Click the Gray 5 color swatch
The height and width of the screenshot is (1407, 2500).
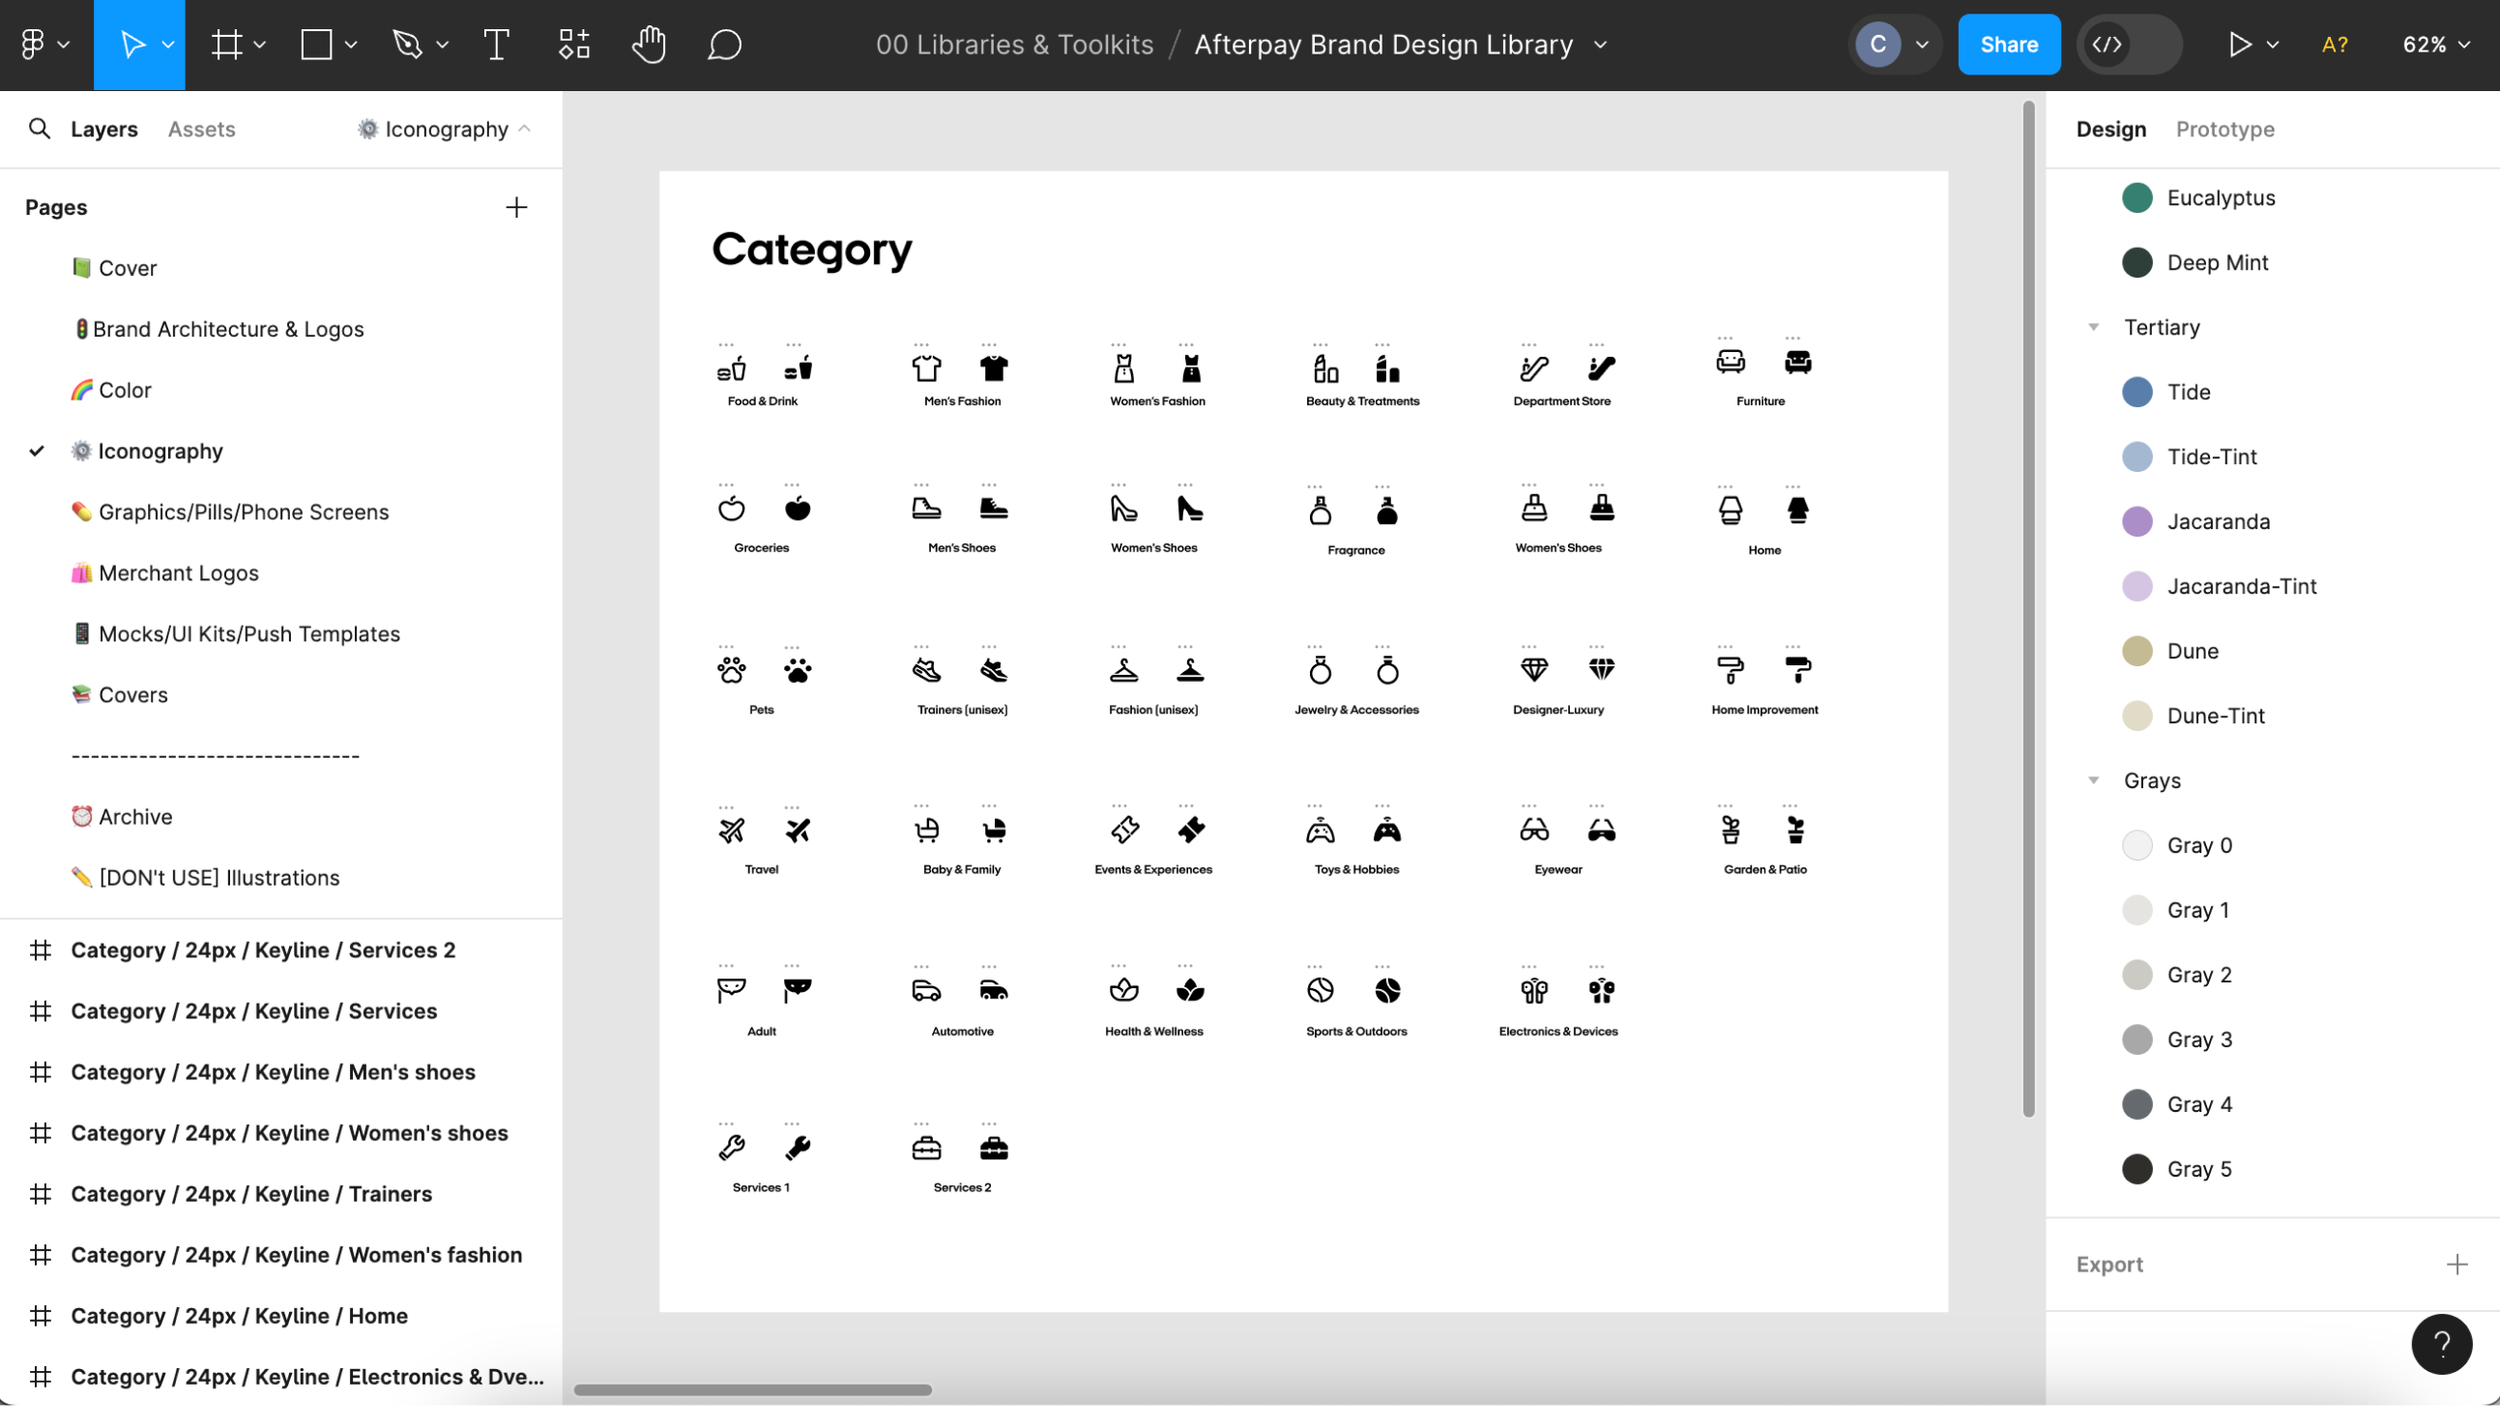2136,1169
